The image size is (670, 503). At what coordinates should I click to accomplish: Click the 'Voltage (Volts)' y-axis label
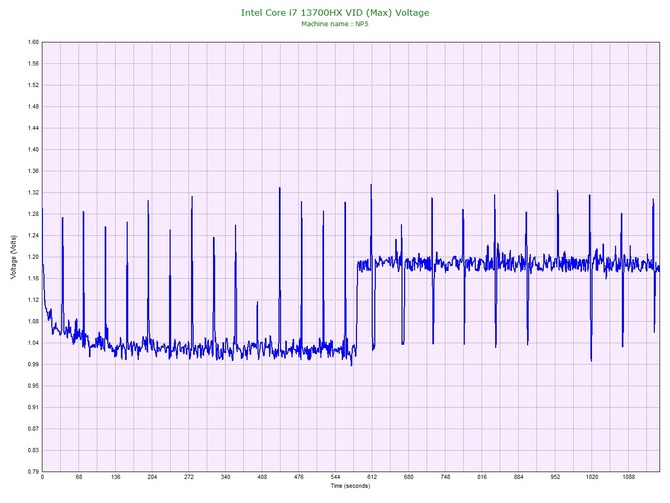14,257
